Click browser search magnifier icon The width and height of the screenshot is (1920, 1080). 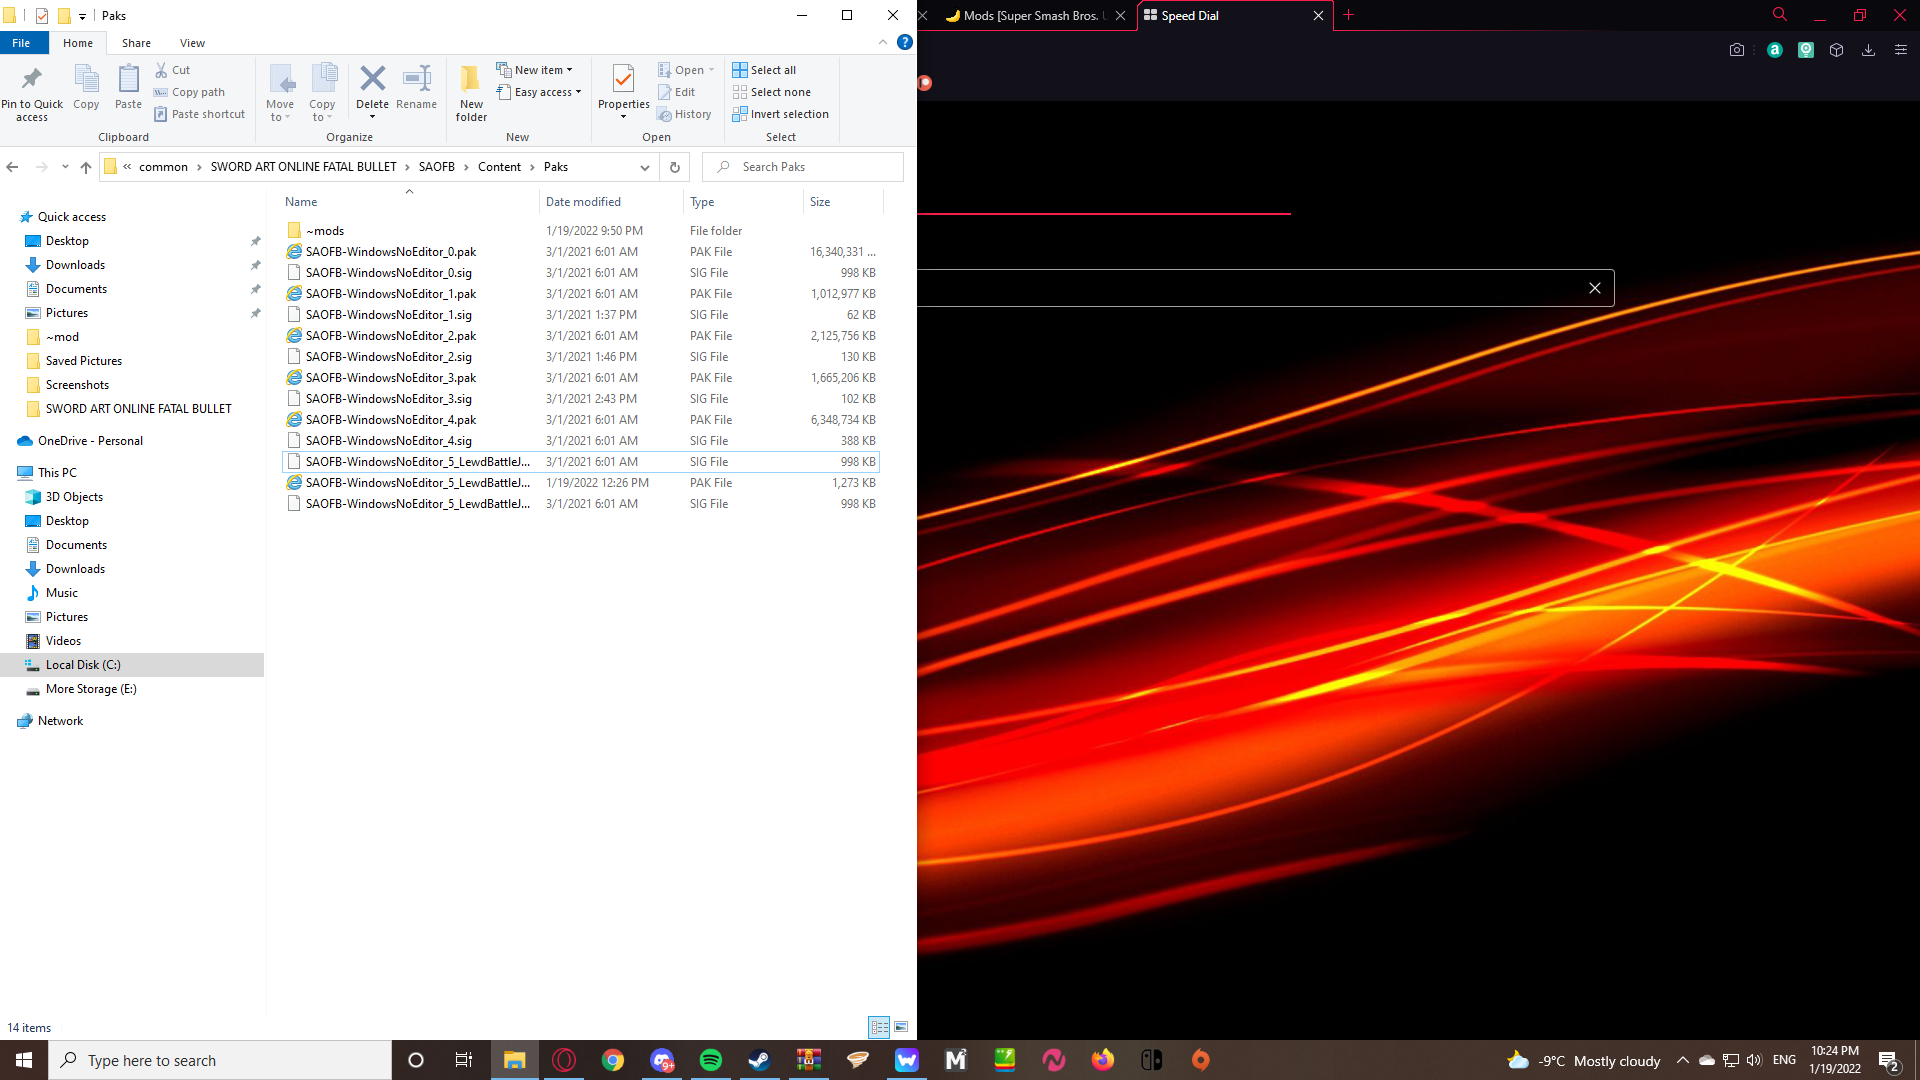(x=1780, y=15)
